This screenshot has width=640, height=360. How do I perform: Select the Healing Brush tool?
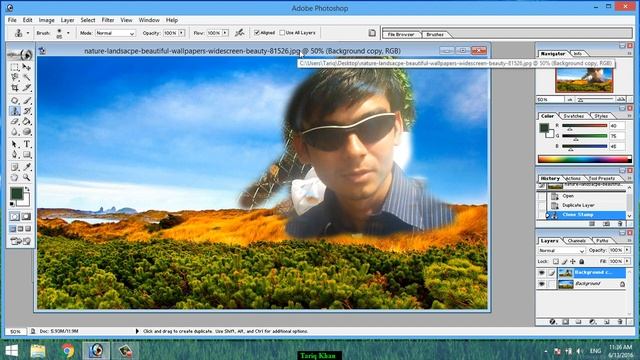coord(15,100)
